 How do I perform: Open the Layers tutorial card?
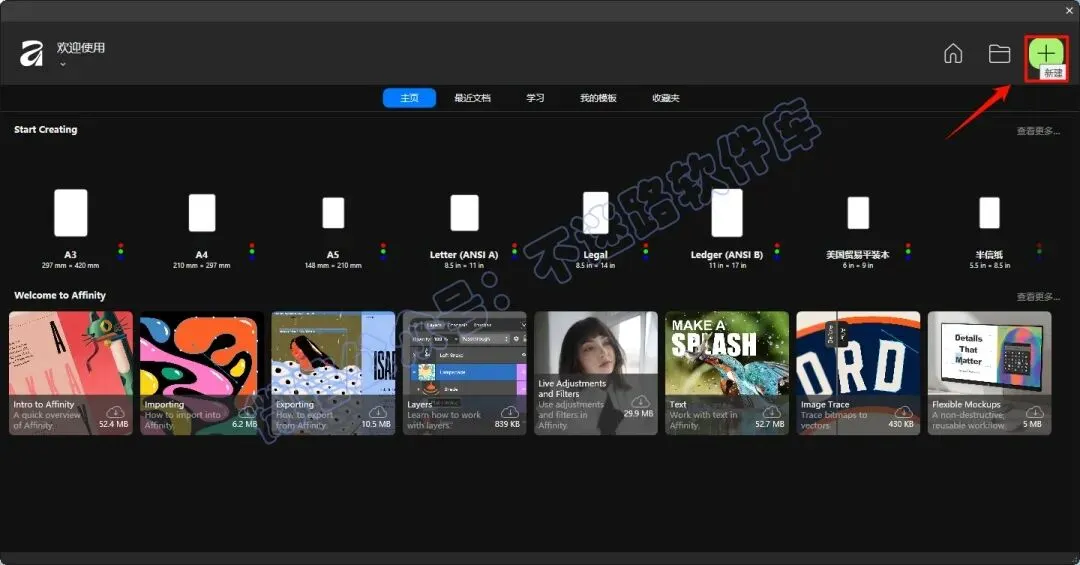(x=464, y=373)
